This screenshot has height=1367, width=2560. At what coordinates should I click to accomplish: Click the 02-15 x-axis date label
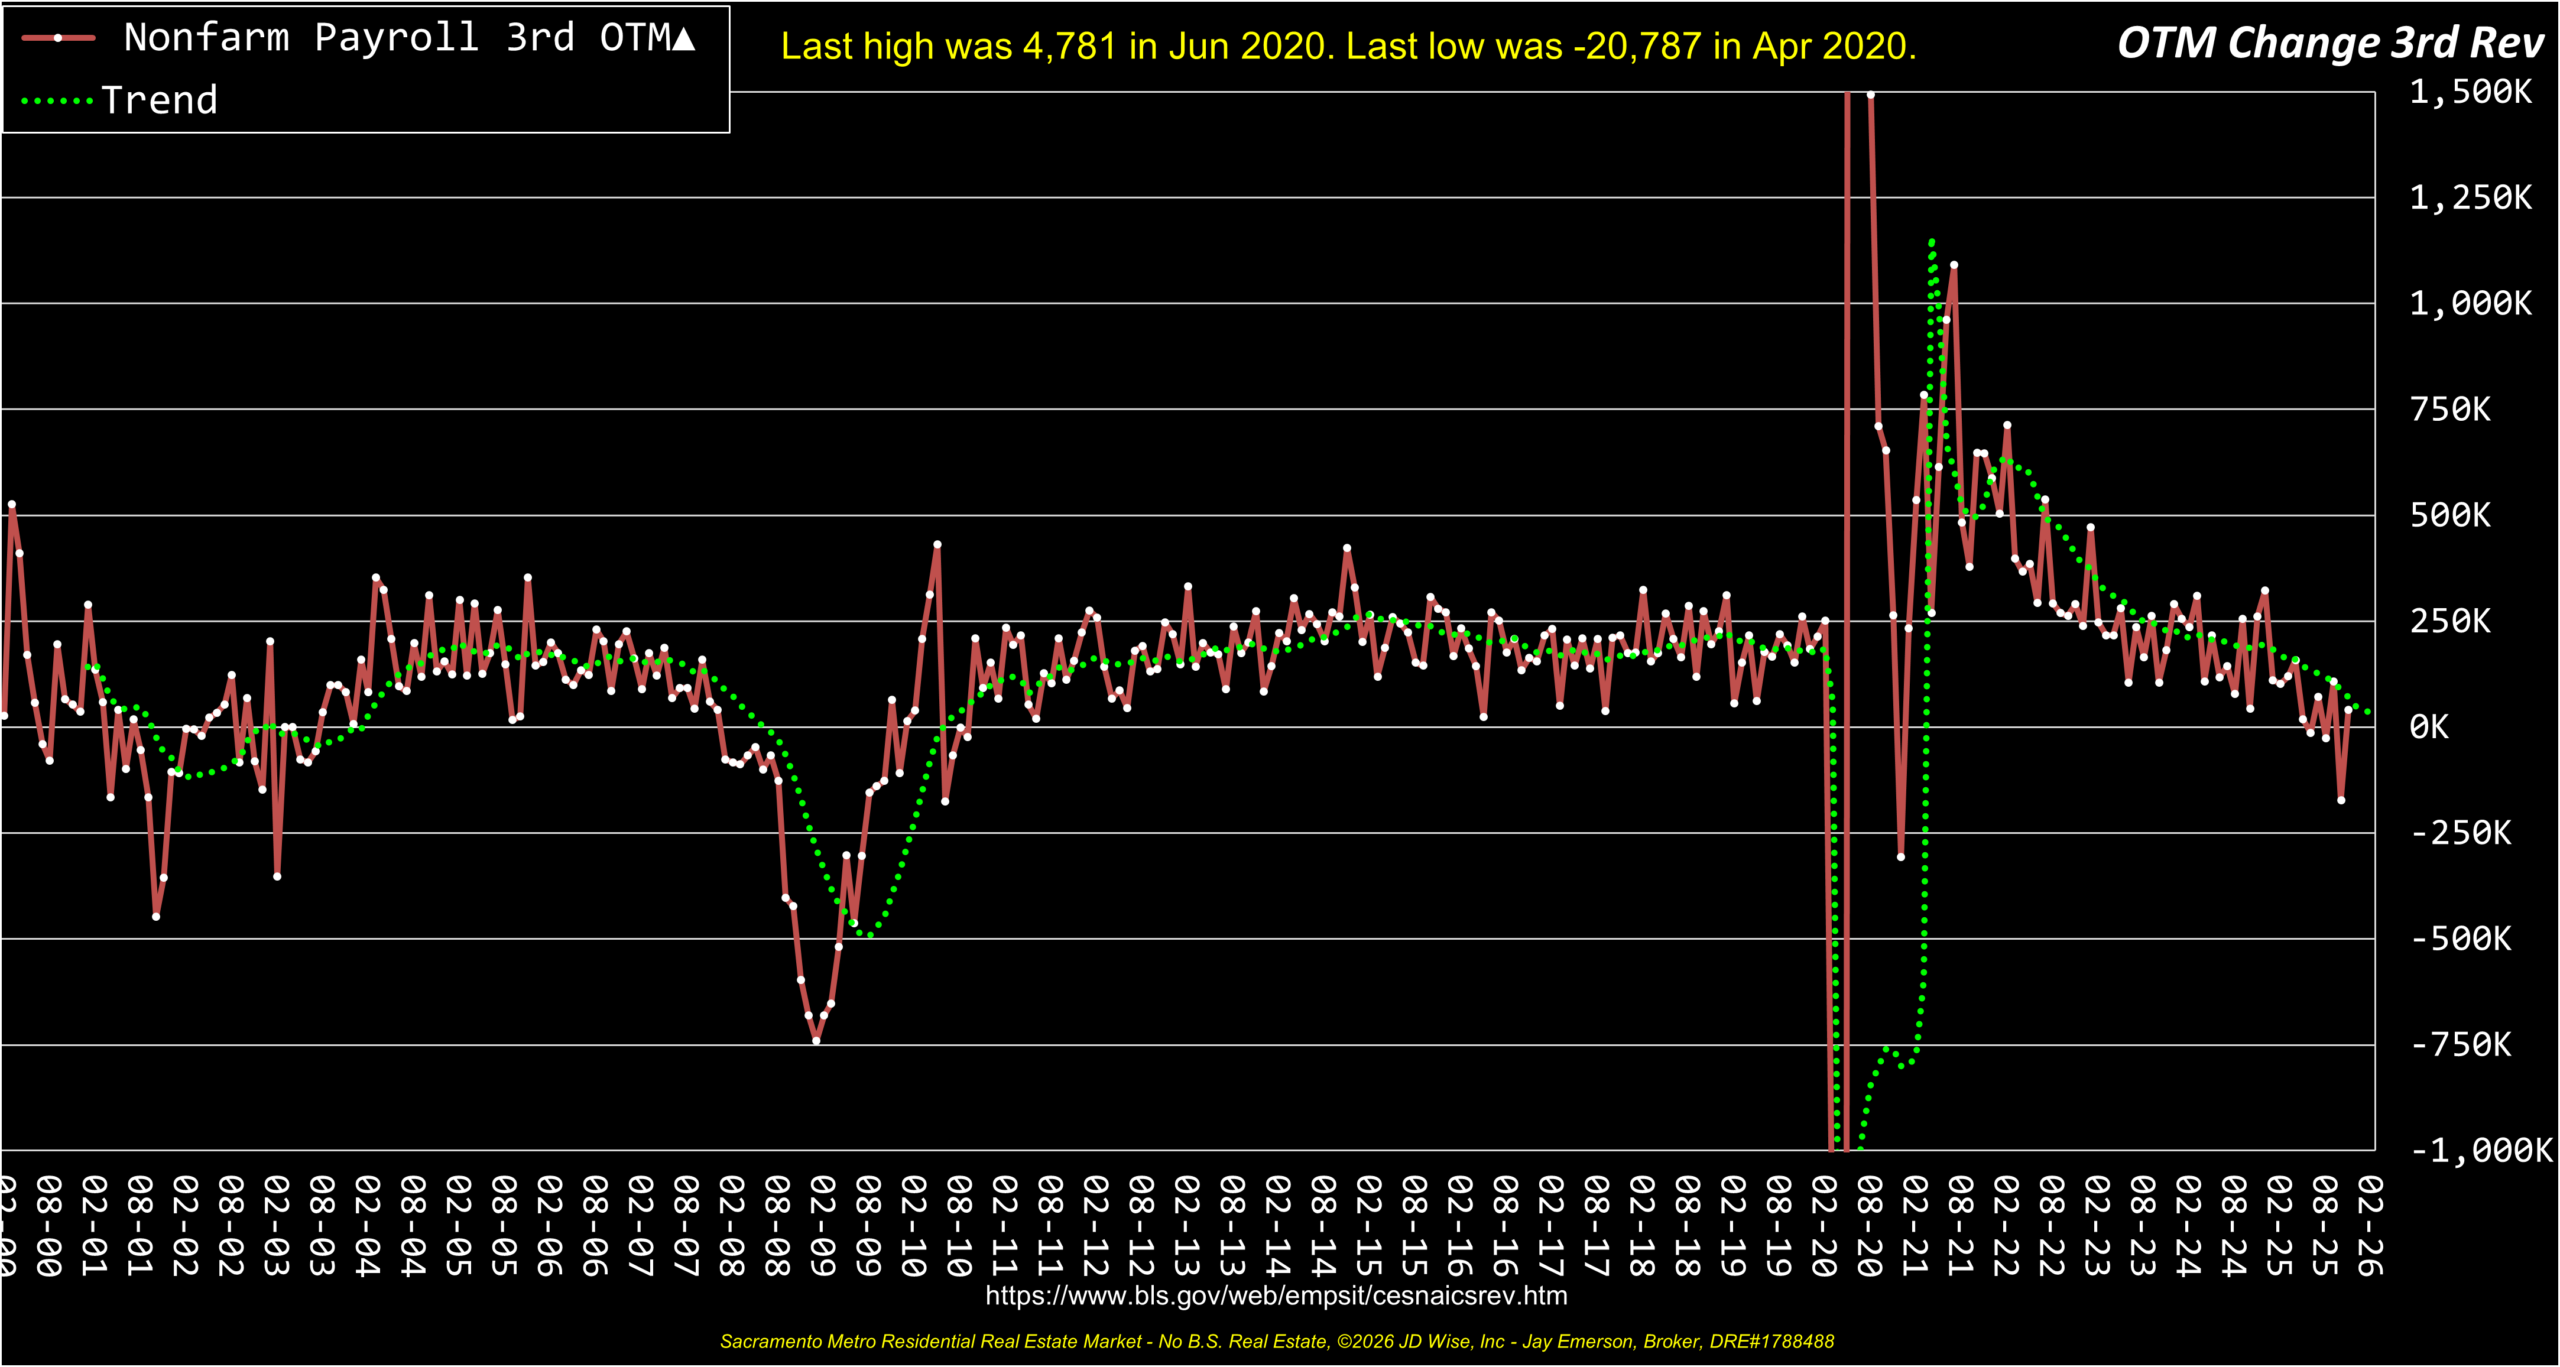click(1368, 1227)
